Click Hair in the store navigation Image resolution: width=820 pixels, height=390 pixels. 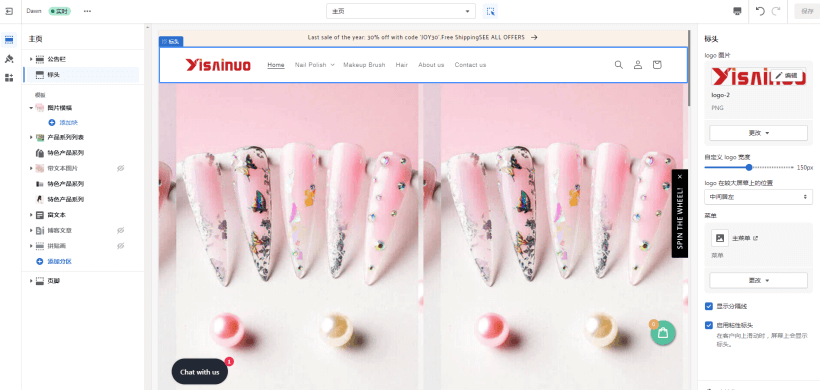point(402,65)
